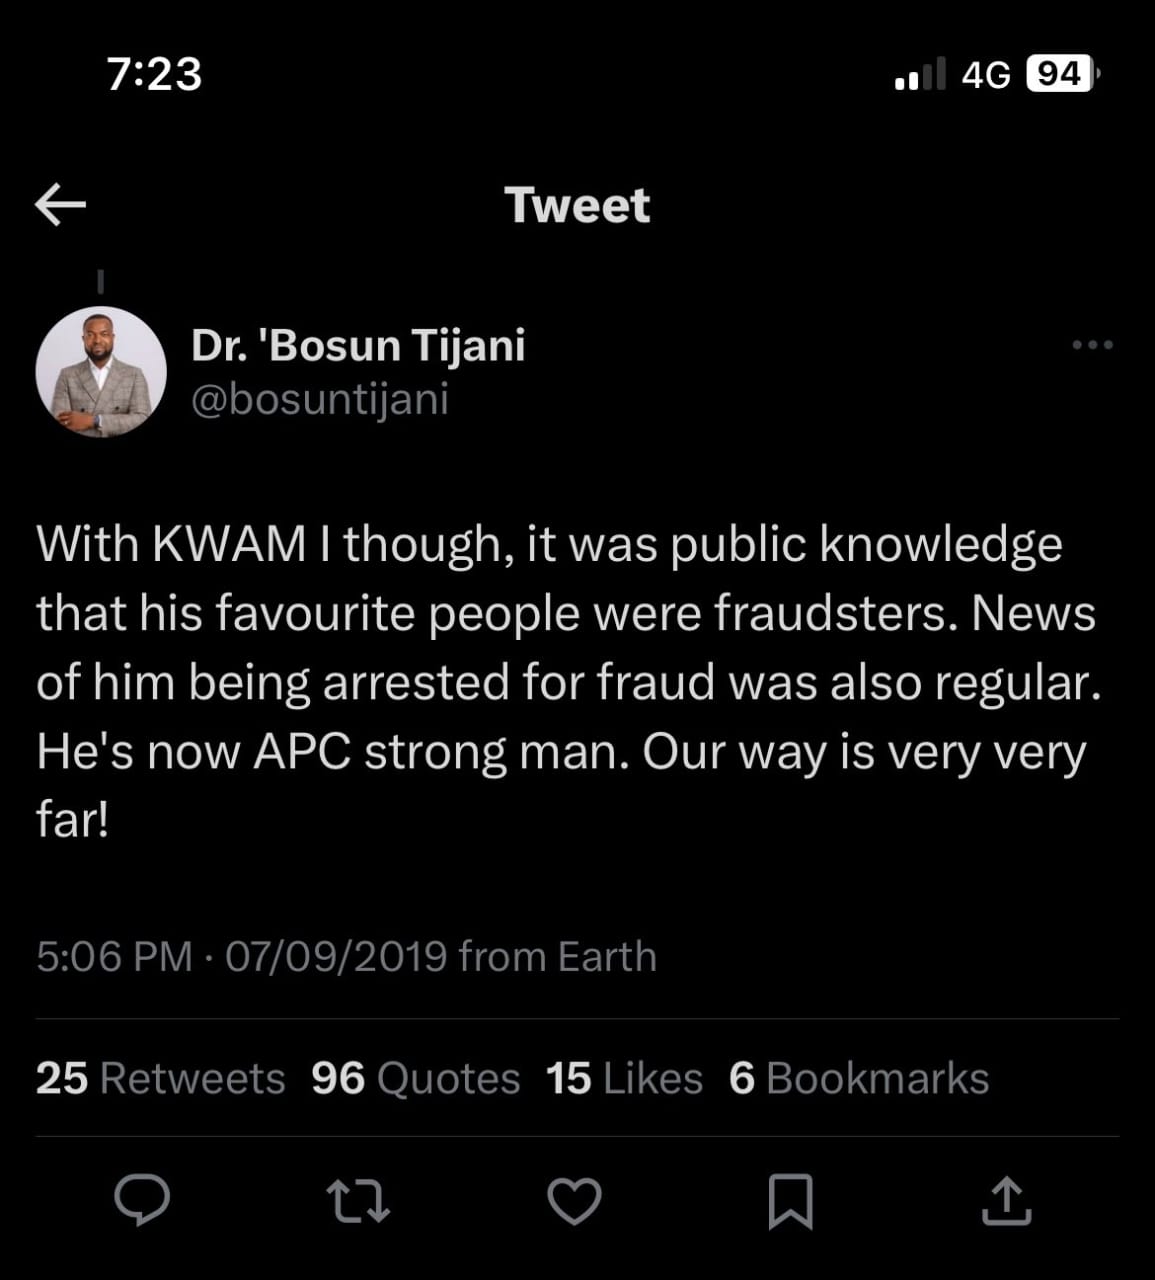Tap the Tweet header title
The image size is (1155, 1280).
coord(577,205)
